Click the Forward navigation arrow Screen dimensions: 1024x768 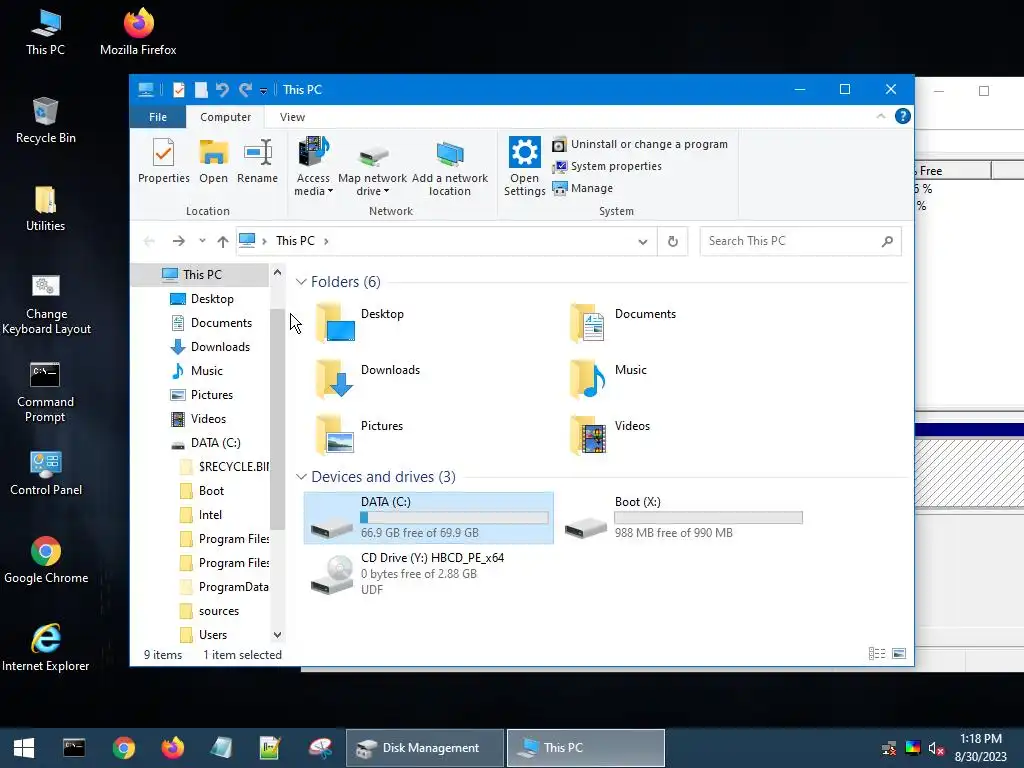tap(178, 241)
